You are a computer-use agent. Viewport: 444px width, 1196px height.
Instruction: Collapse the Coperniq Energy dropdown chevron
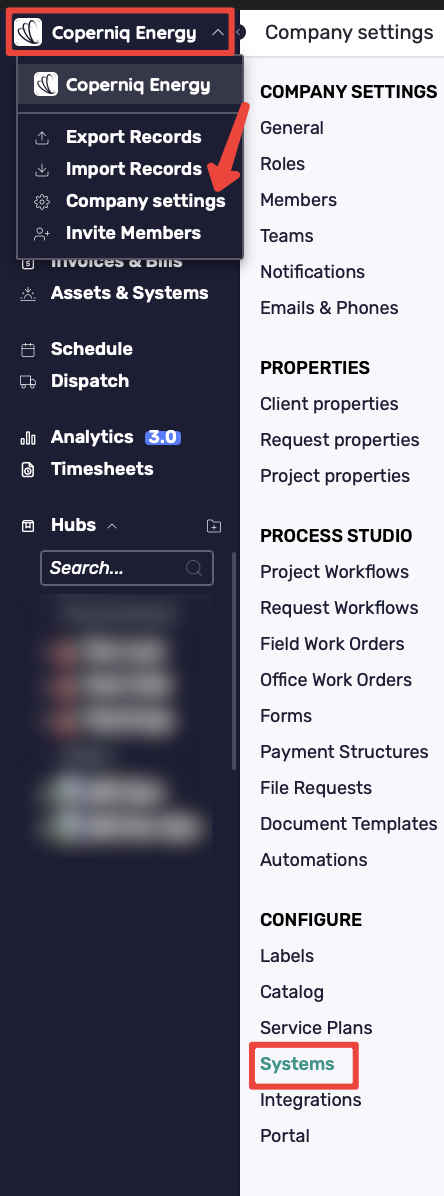(217, 33)
